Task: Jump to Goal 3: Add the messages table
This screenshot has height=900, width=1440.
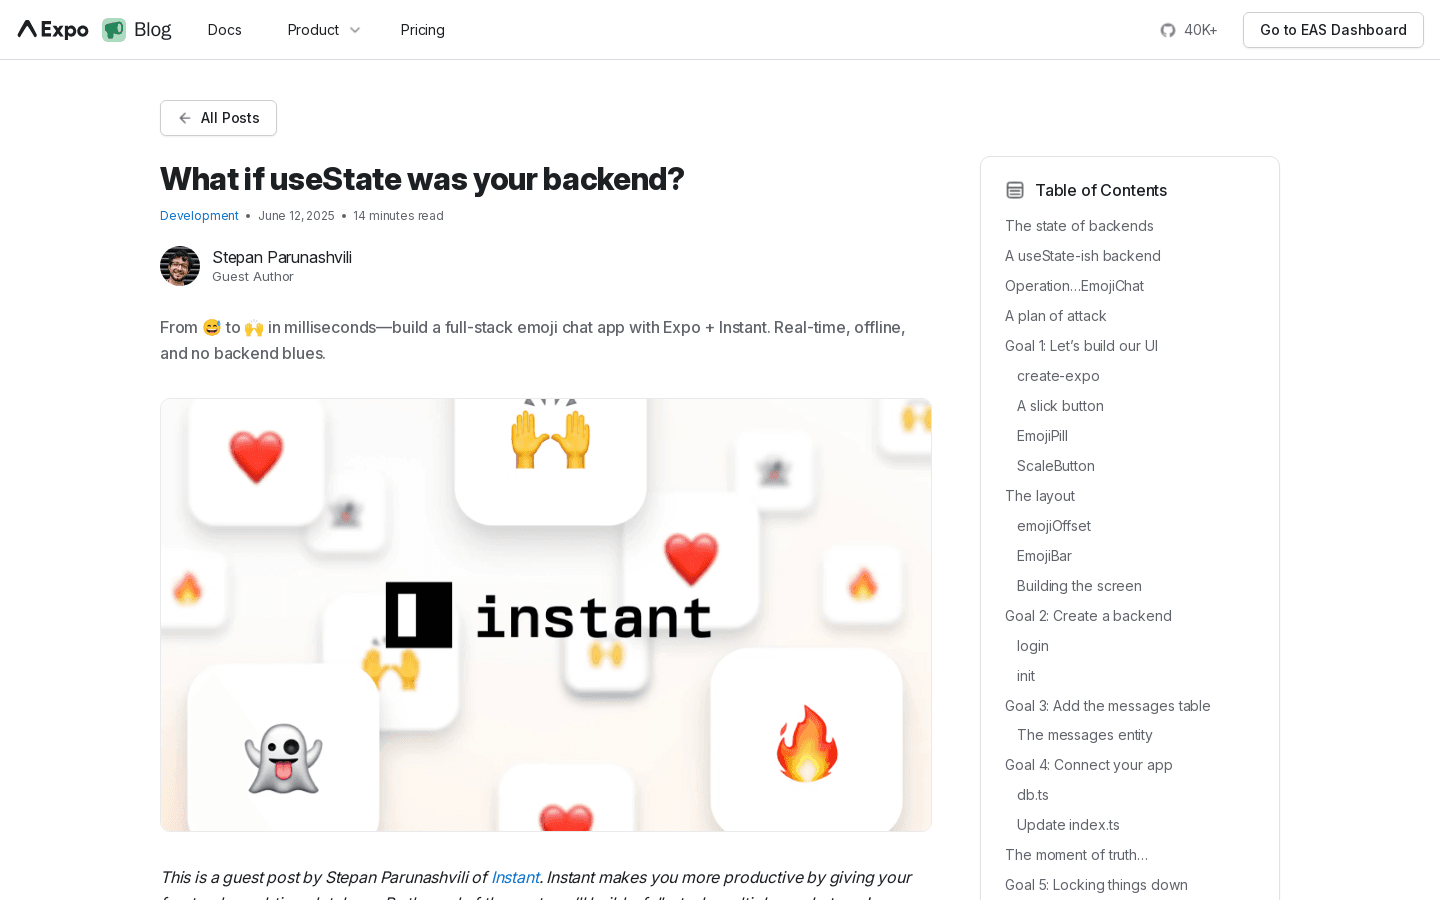Action: pyautogui.click(x=1107, y=706)
